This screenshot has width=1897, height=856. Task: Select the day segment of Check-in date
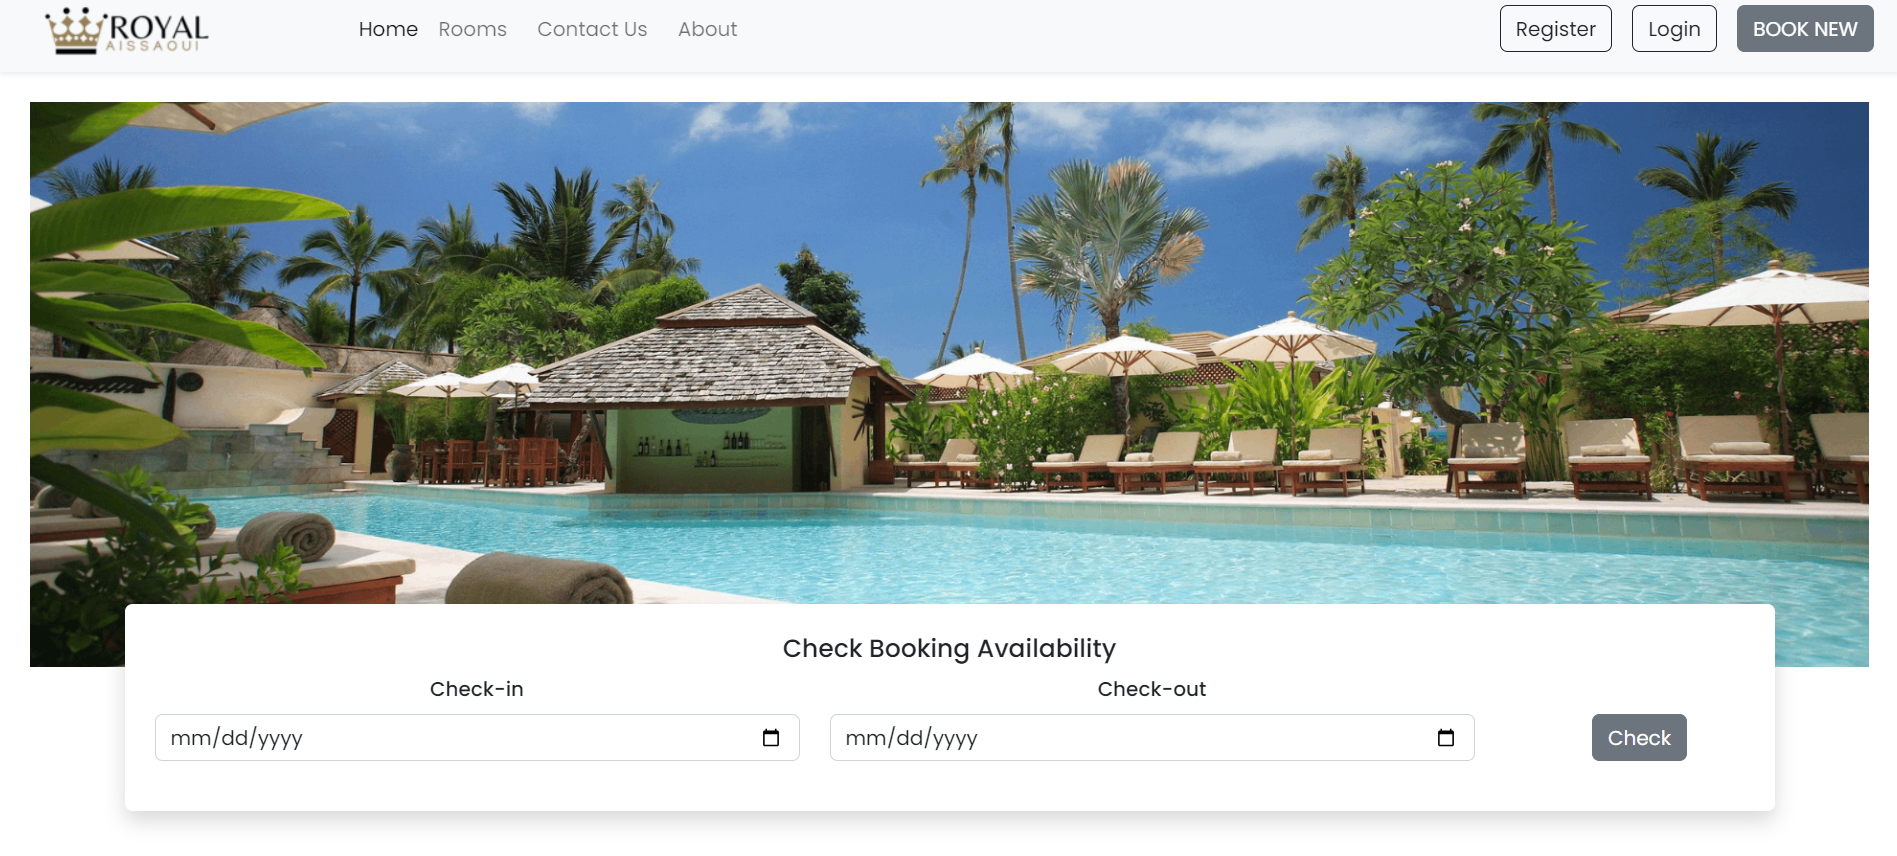[234, 739]
